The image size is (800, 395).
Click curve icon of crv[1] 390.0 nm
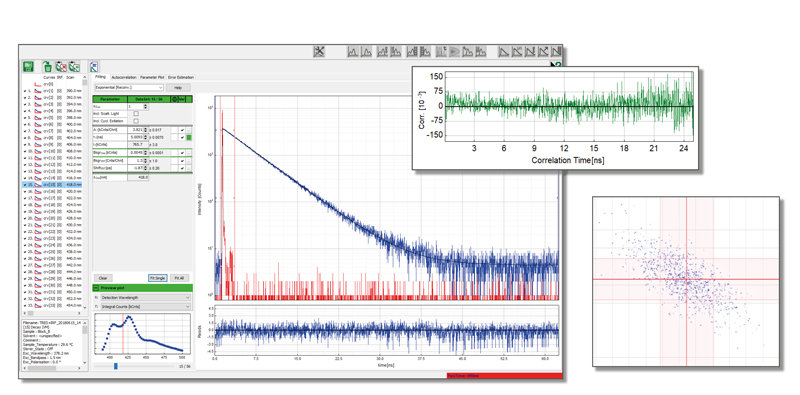tap(38, 91)
